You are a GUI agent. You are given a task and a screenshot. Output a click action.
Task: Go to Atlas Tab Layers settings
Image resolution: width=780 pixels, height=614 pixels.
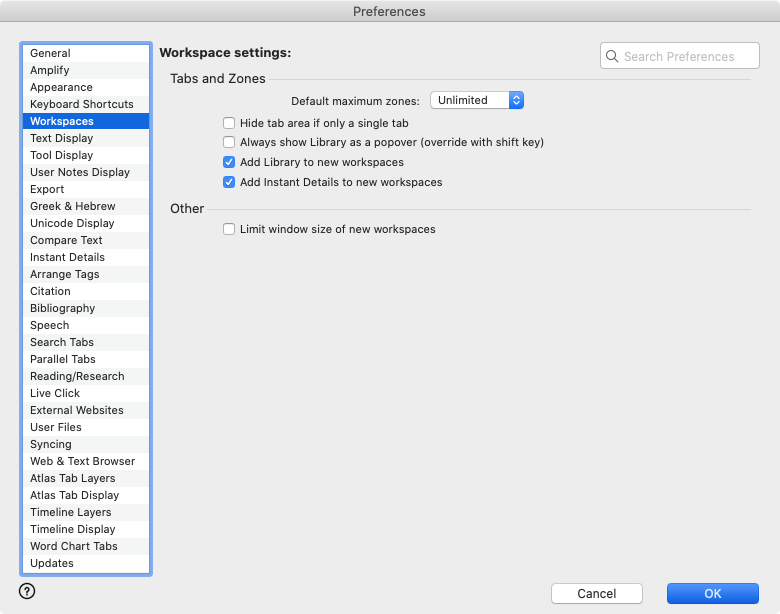pyautogui.click(x=72, y=478)
